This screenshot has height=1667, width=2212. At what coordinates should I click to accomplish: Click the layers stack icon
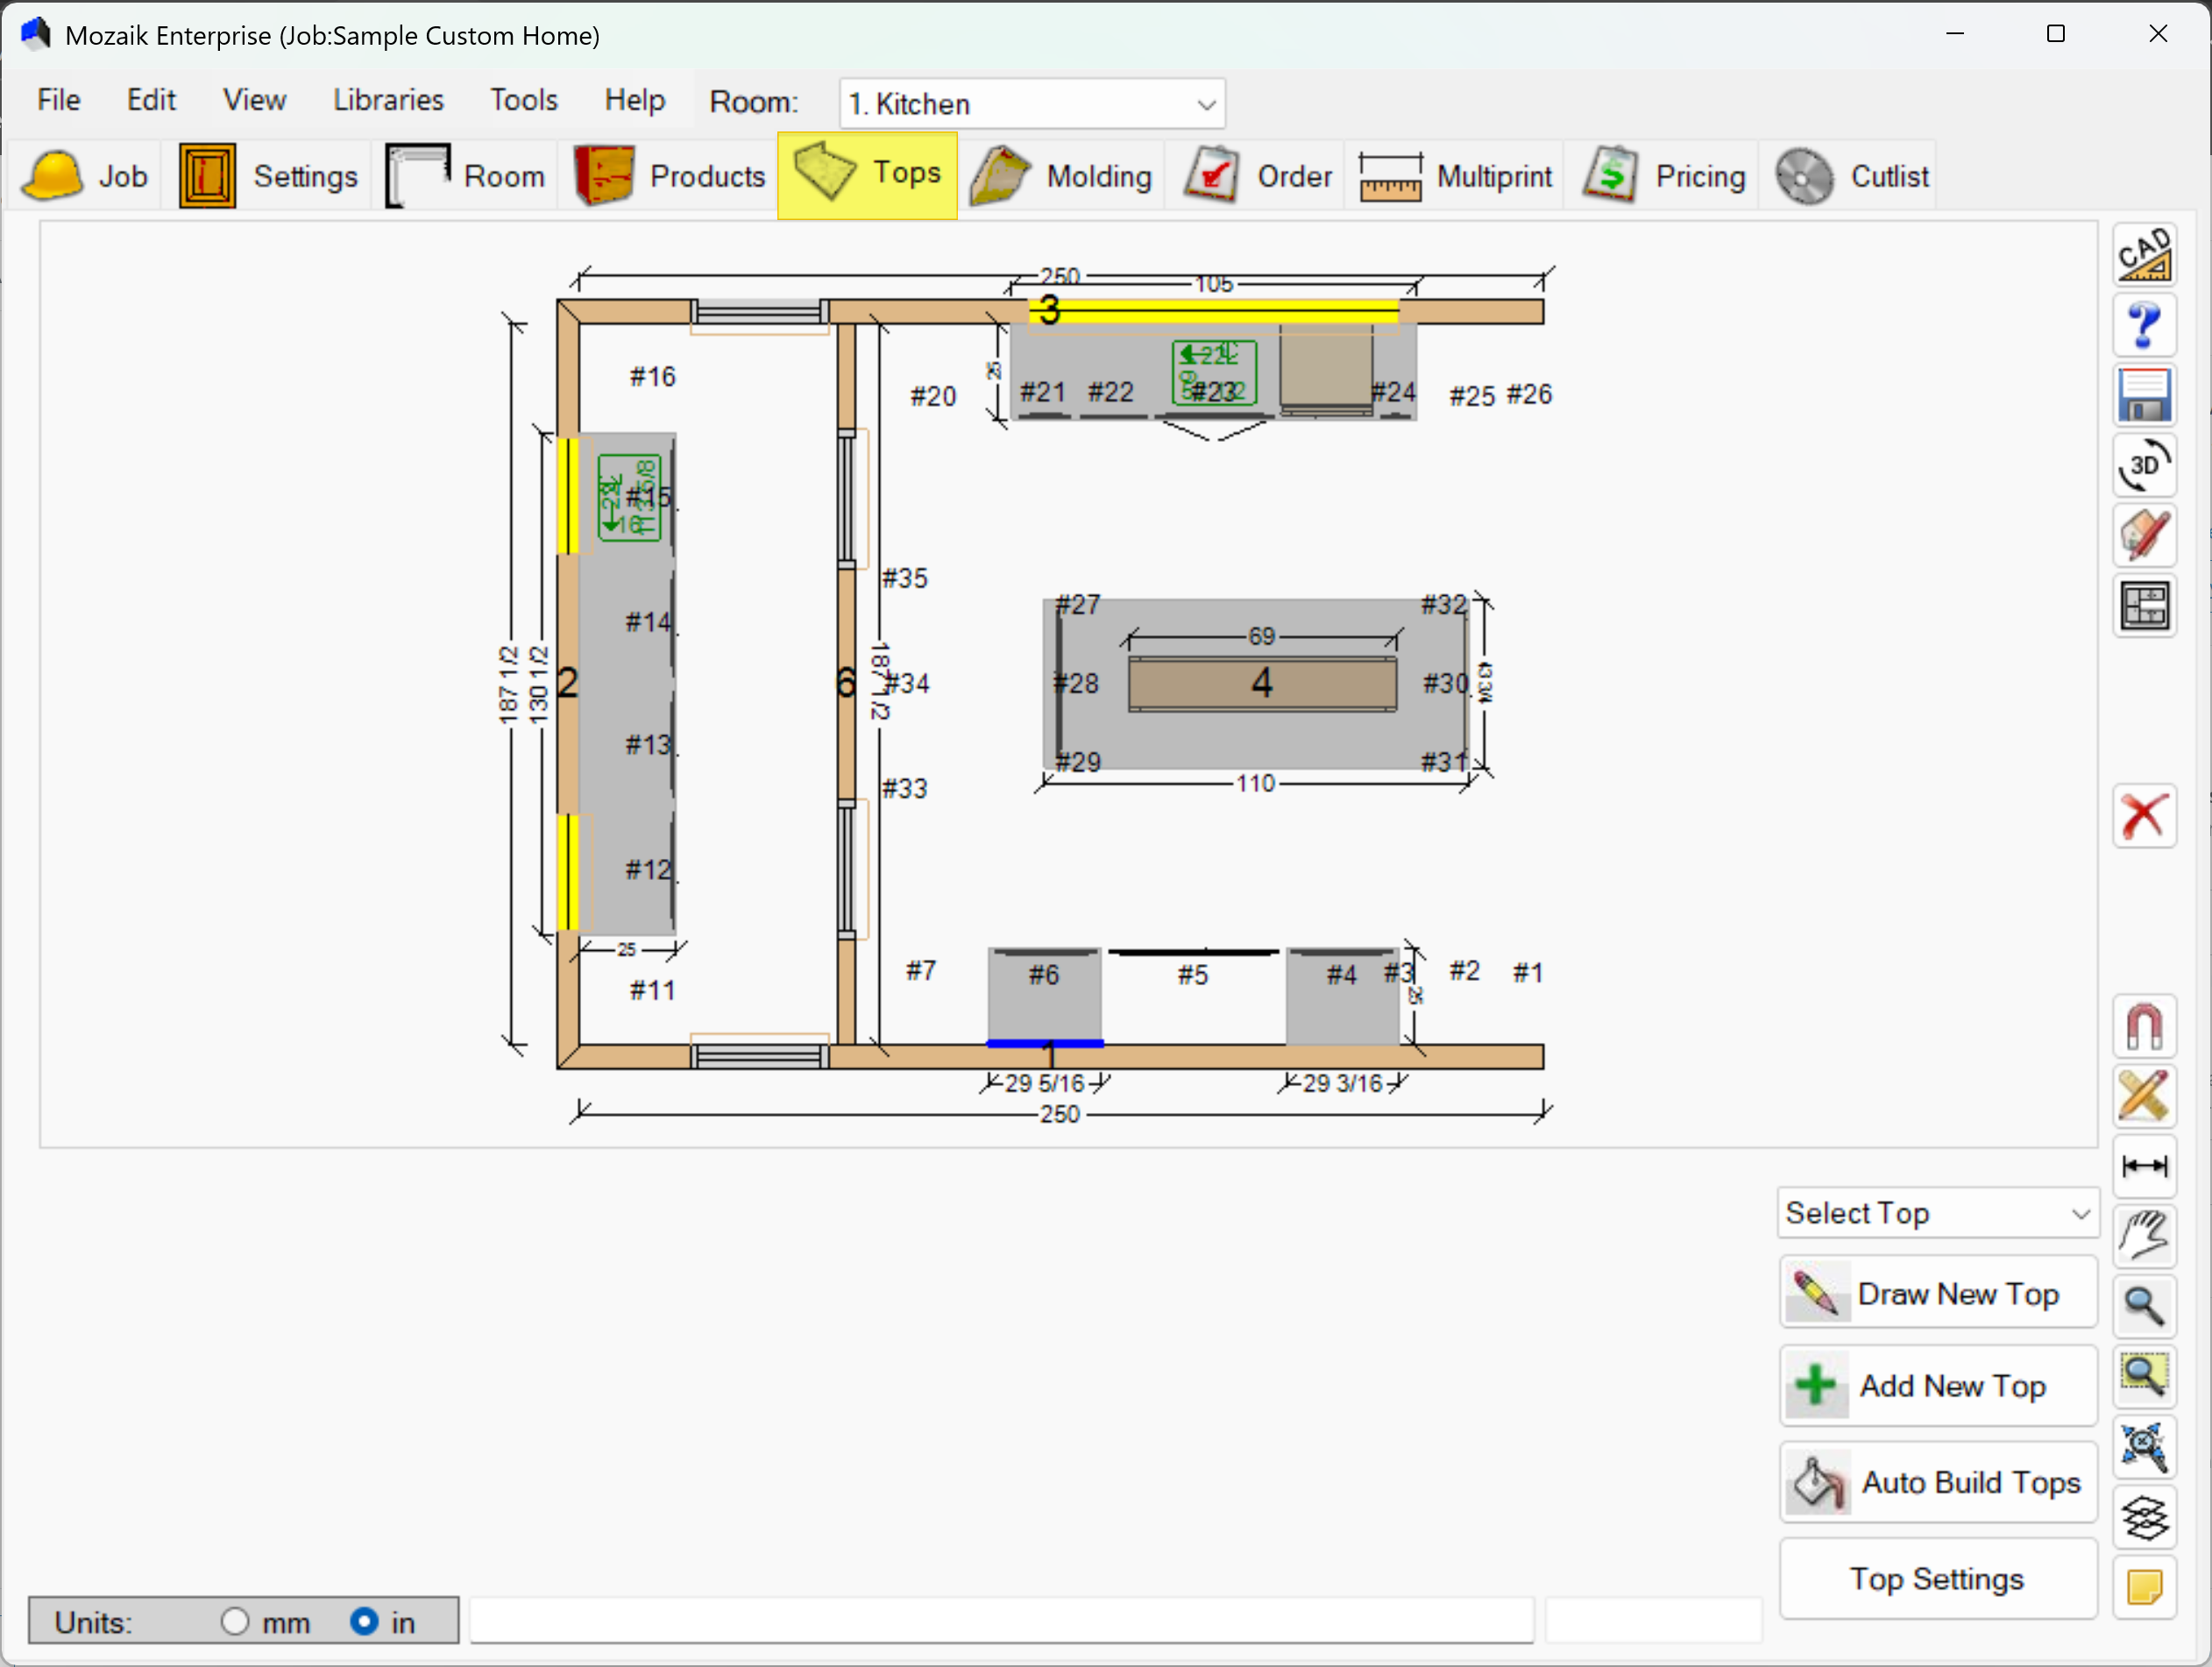click(2143, 1517)
